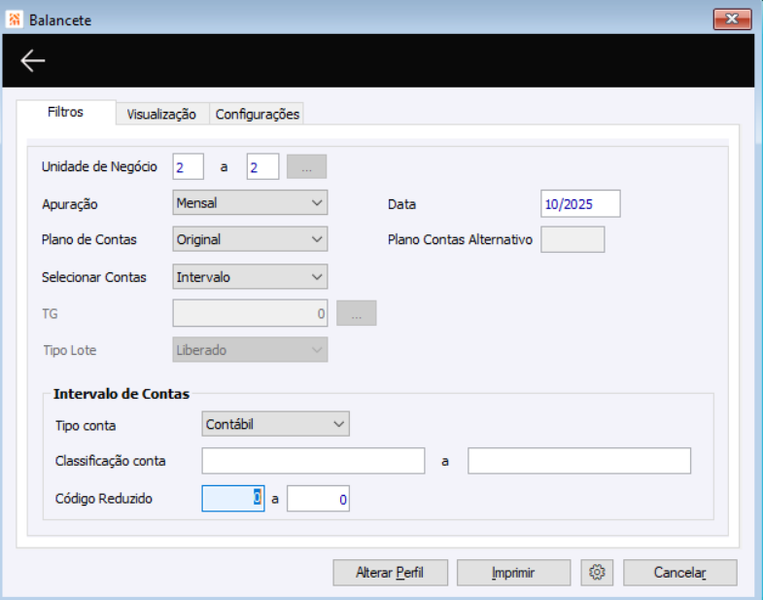Close the Balancete window
Viewport: 763px width, 600px height.
(x=732, y=19)
